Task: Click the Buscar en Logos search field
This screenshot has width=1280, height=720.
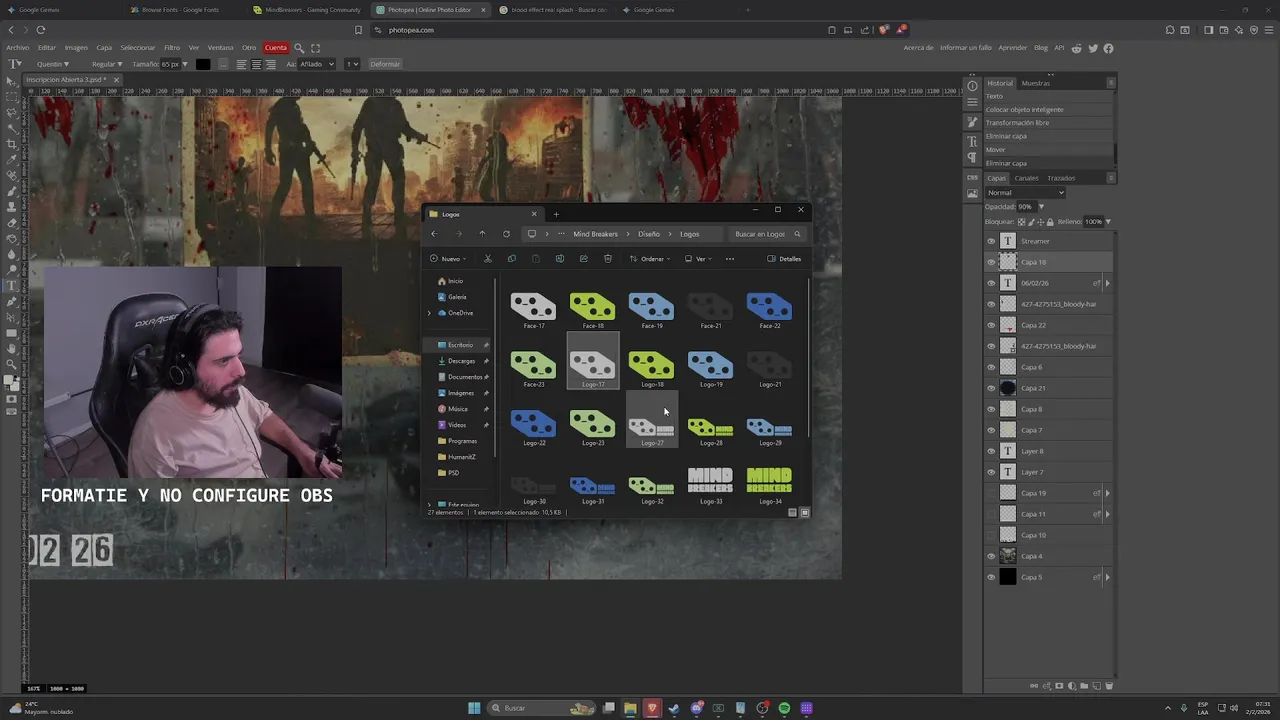Action: tap(767, 234)
